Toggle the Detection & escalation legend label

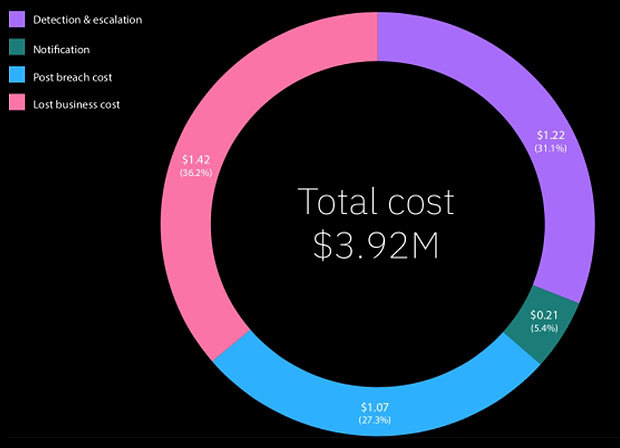tap(87, 20)
